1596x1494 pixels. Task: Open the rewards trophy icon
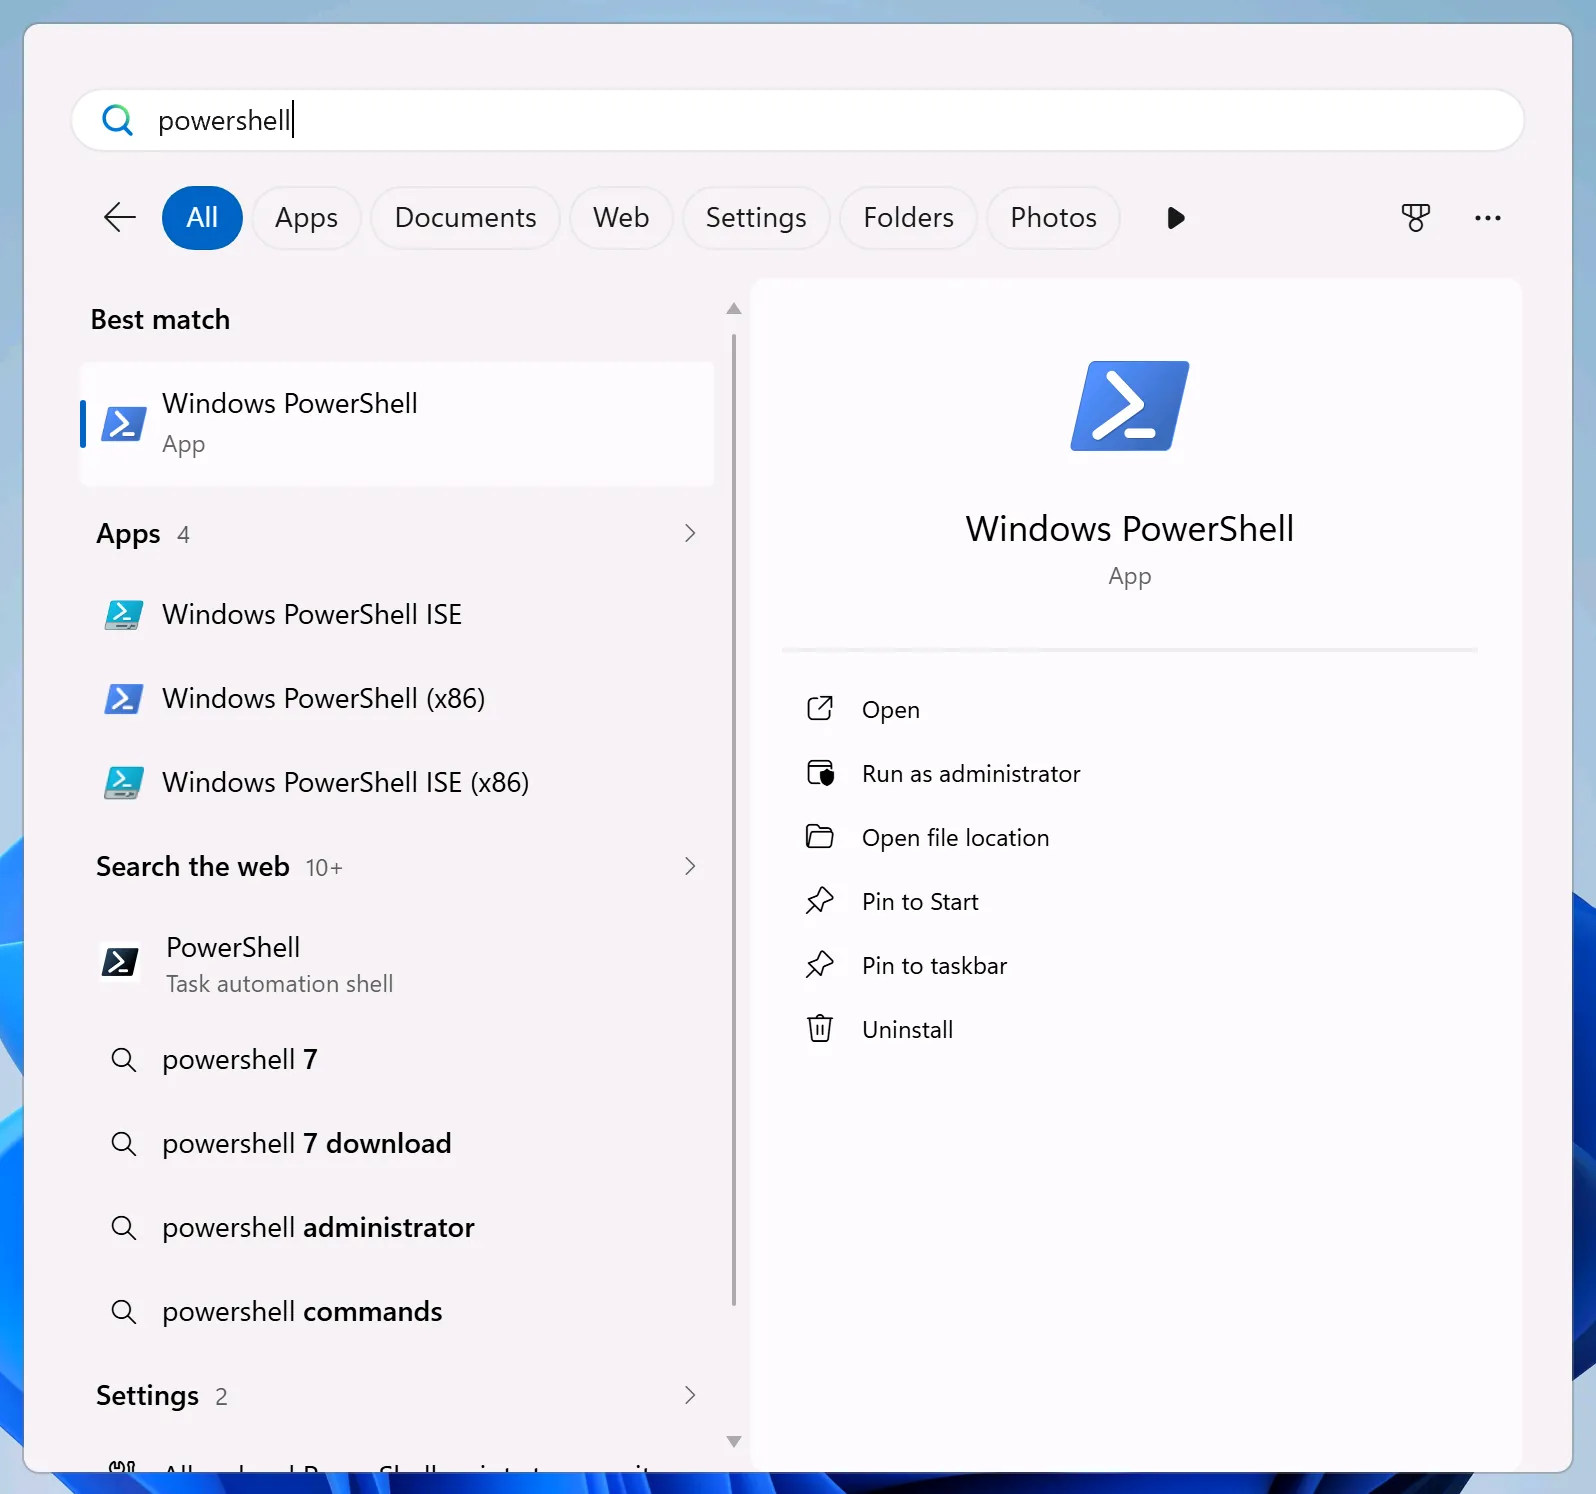click(x=1415, y=217)
